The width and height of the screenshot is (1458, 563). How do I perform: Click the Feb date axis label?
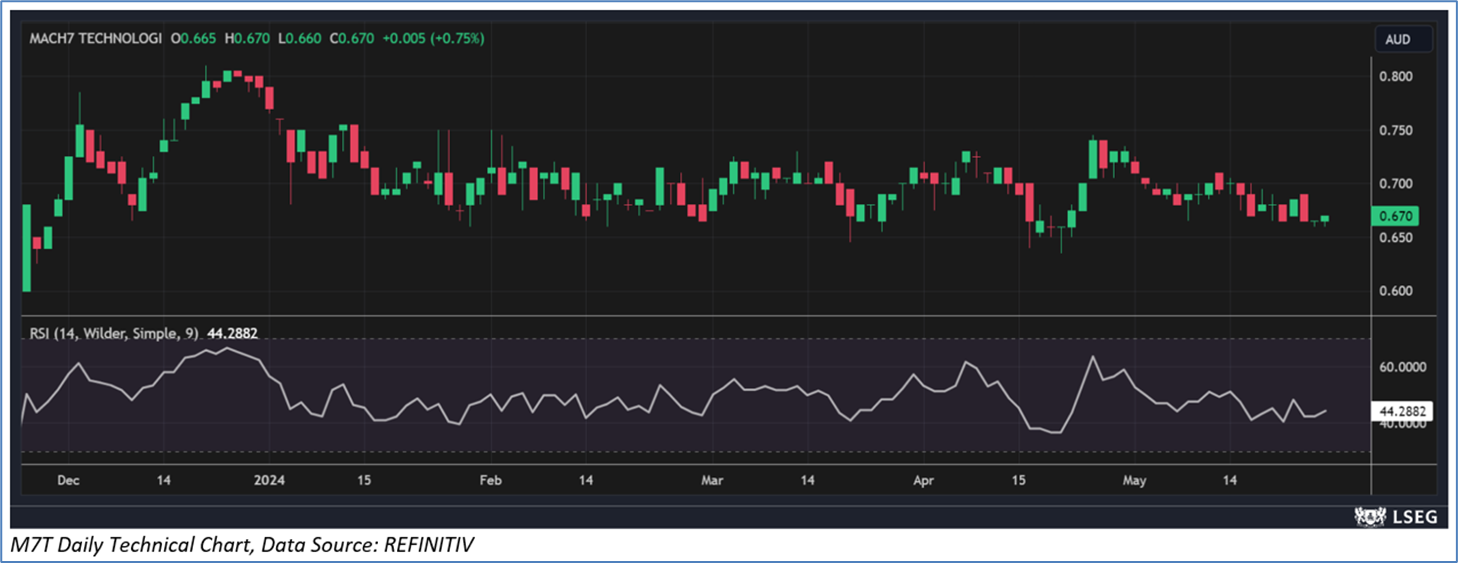coord(490,481)
